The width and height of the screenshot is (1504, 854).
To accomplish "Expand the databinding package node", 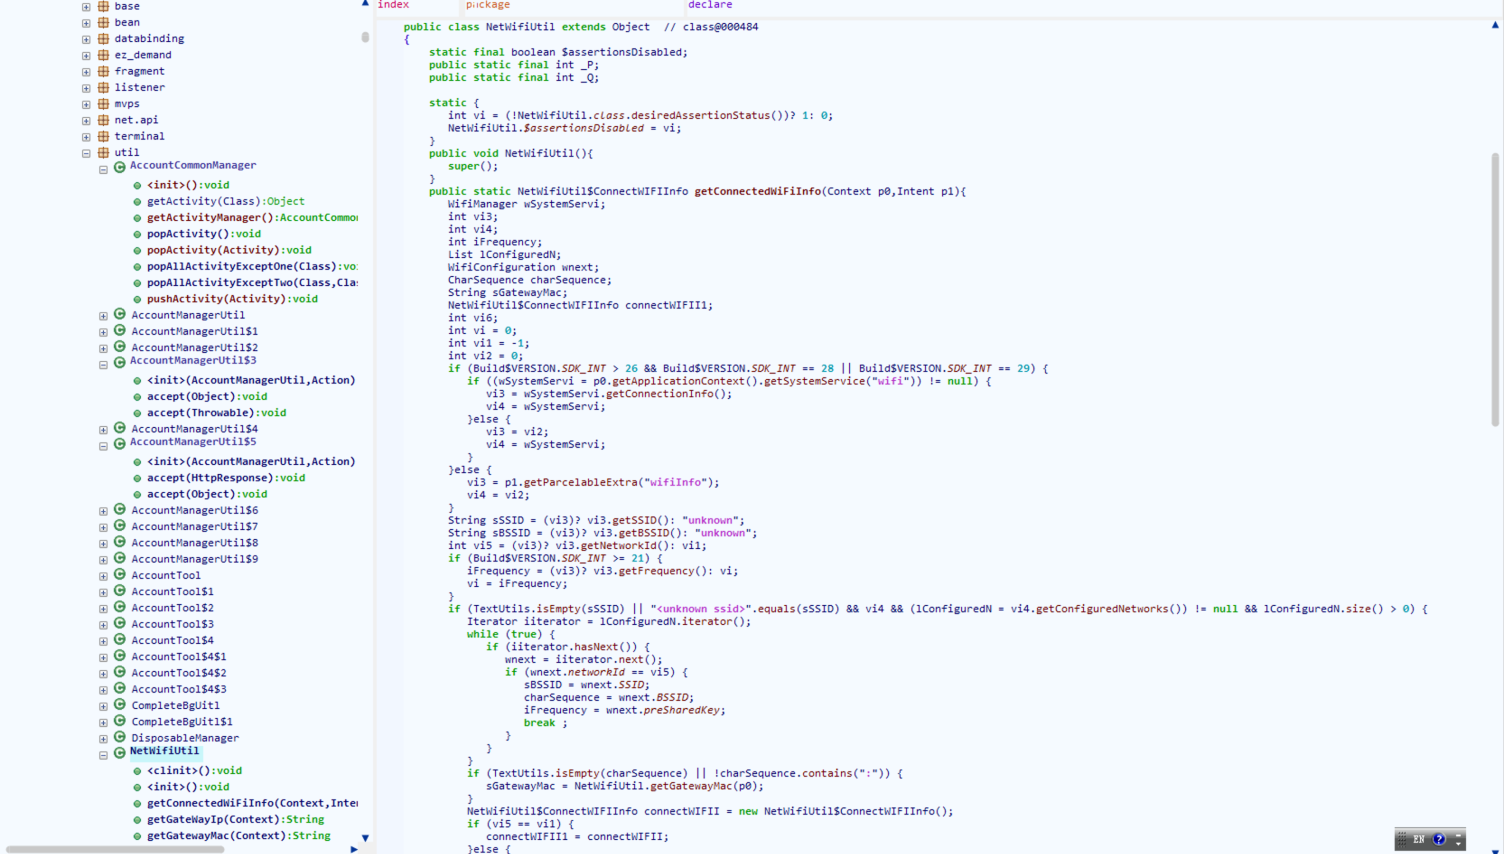I will pyautogui.click(x=86, y=39).
